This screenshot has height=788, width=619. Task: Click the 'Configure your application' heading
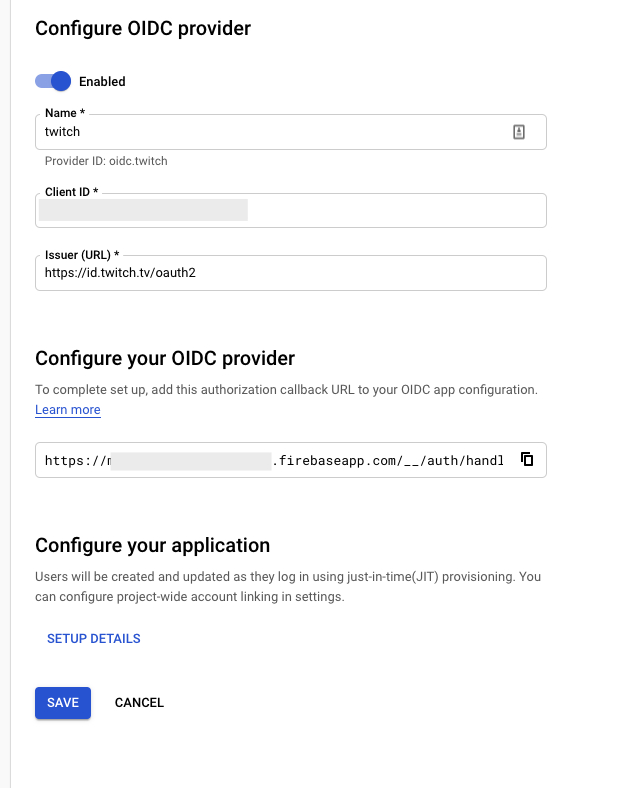click(152, 545)
